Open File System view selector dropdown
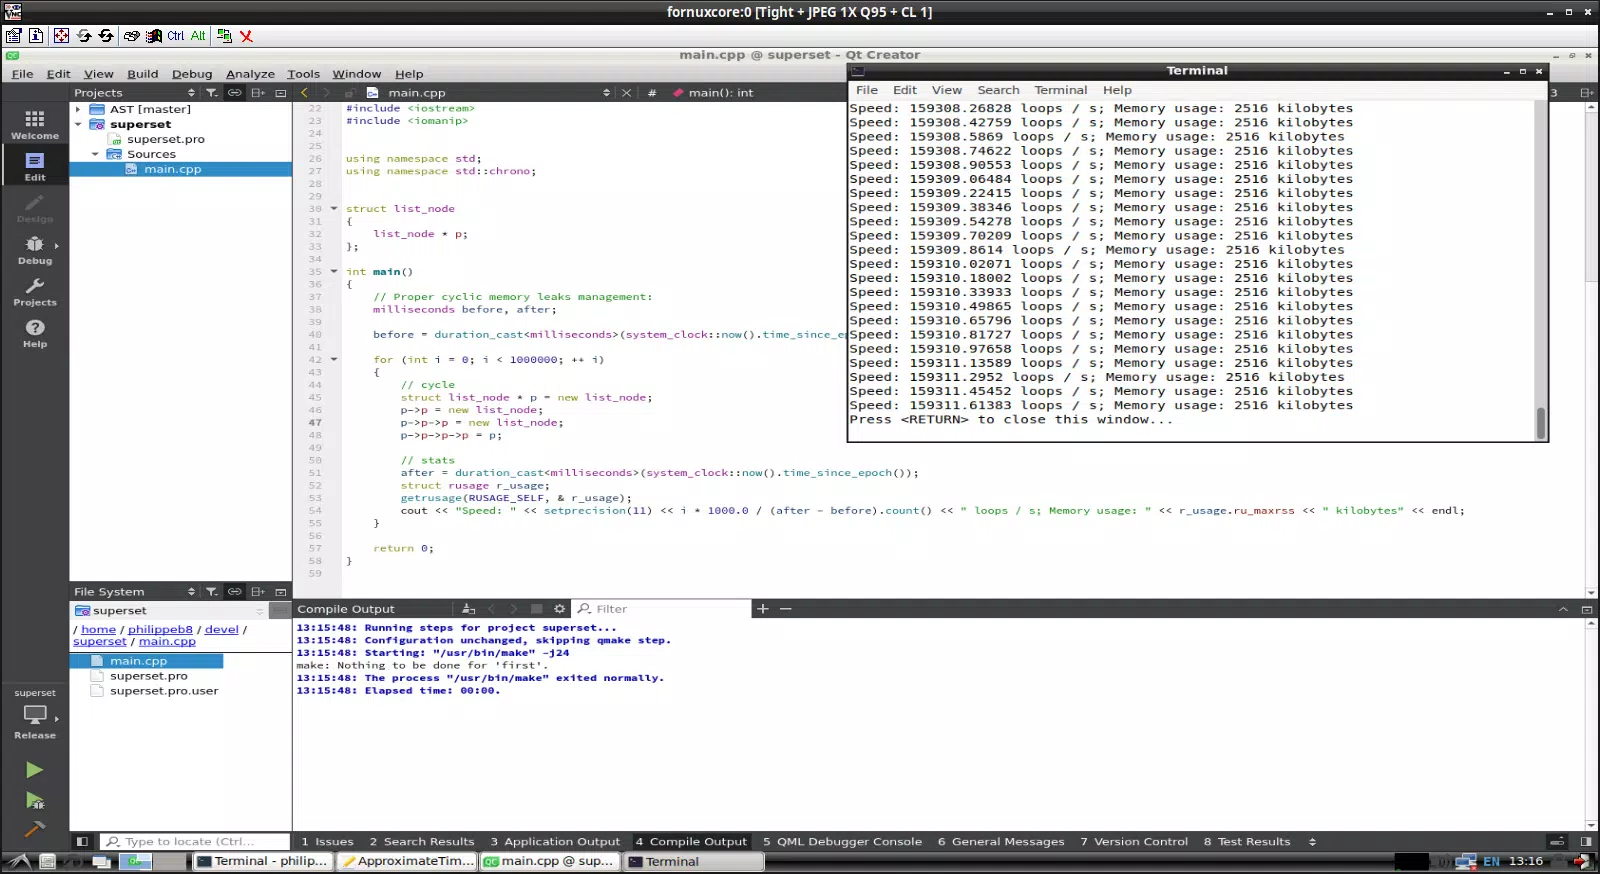Viewport: 1600px width, 874px height. pyautogui.click(x=135, y=592)
